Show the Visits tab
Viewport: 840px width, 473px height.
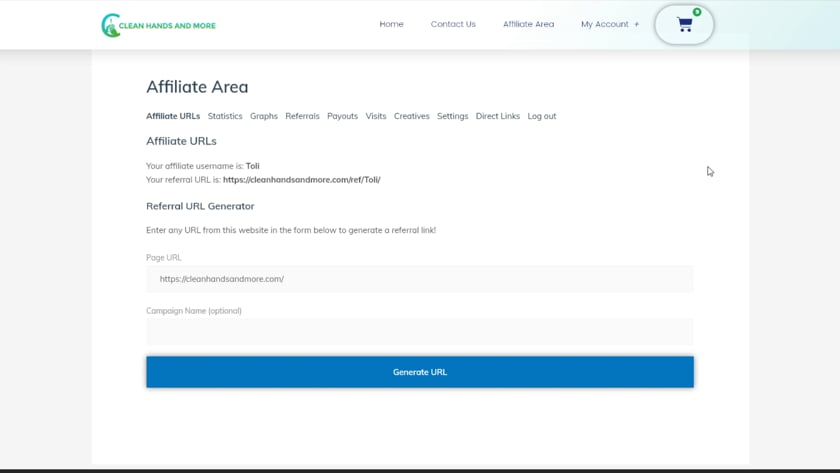click(x=376, y=116)
